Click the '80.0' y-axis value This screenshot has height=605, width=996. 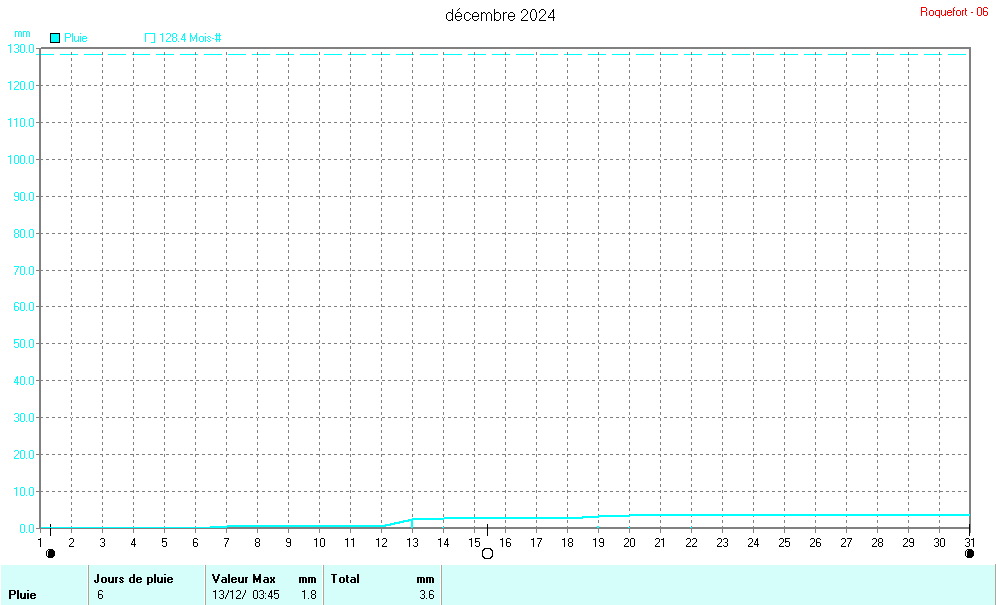point(24,233)
